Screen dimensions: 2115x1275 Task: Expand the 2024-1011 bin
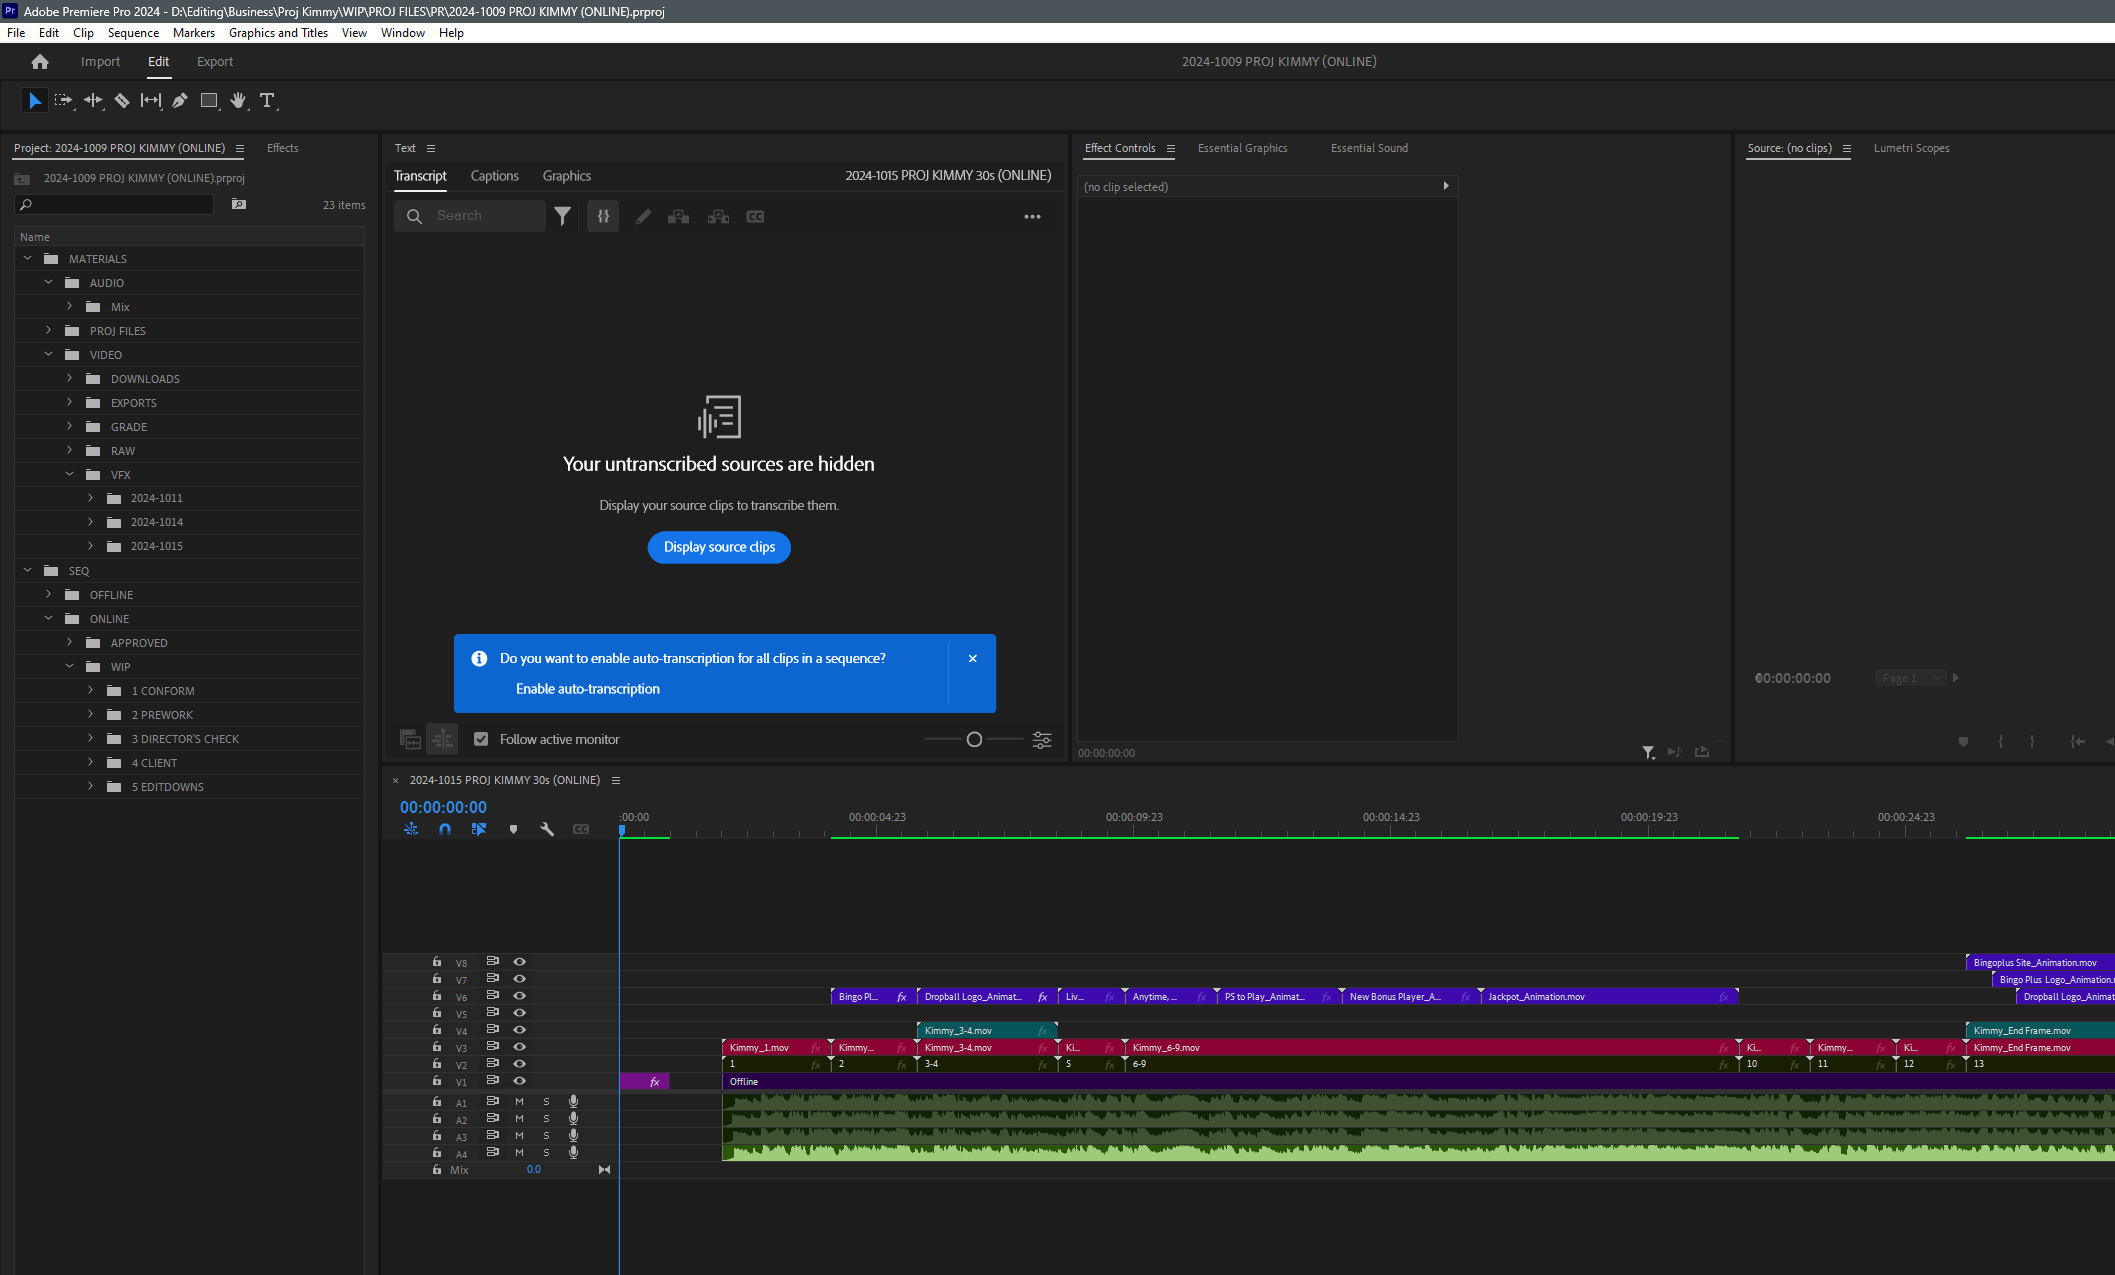click(90, 497)
